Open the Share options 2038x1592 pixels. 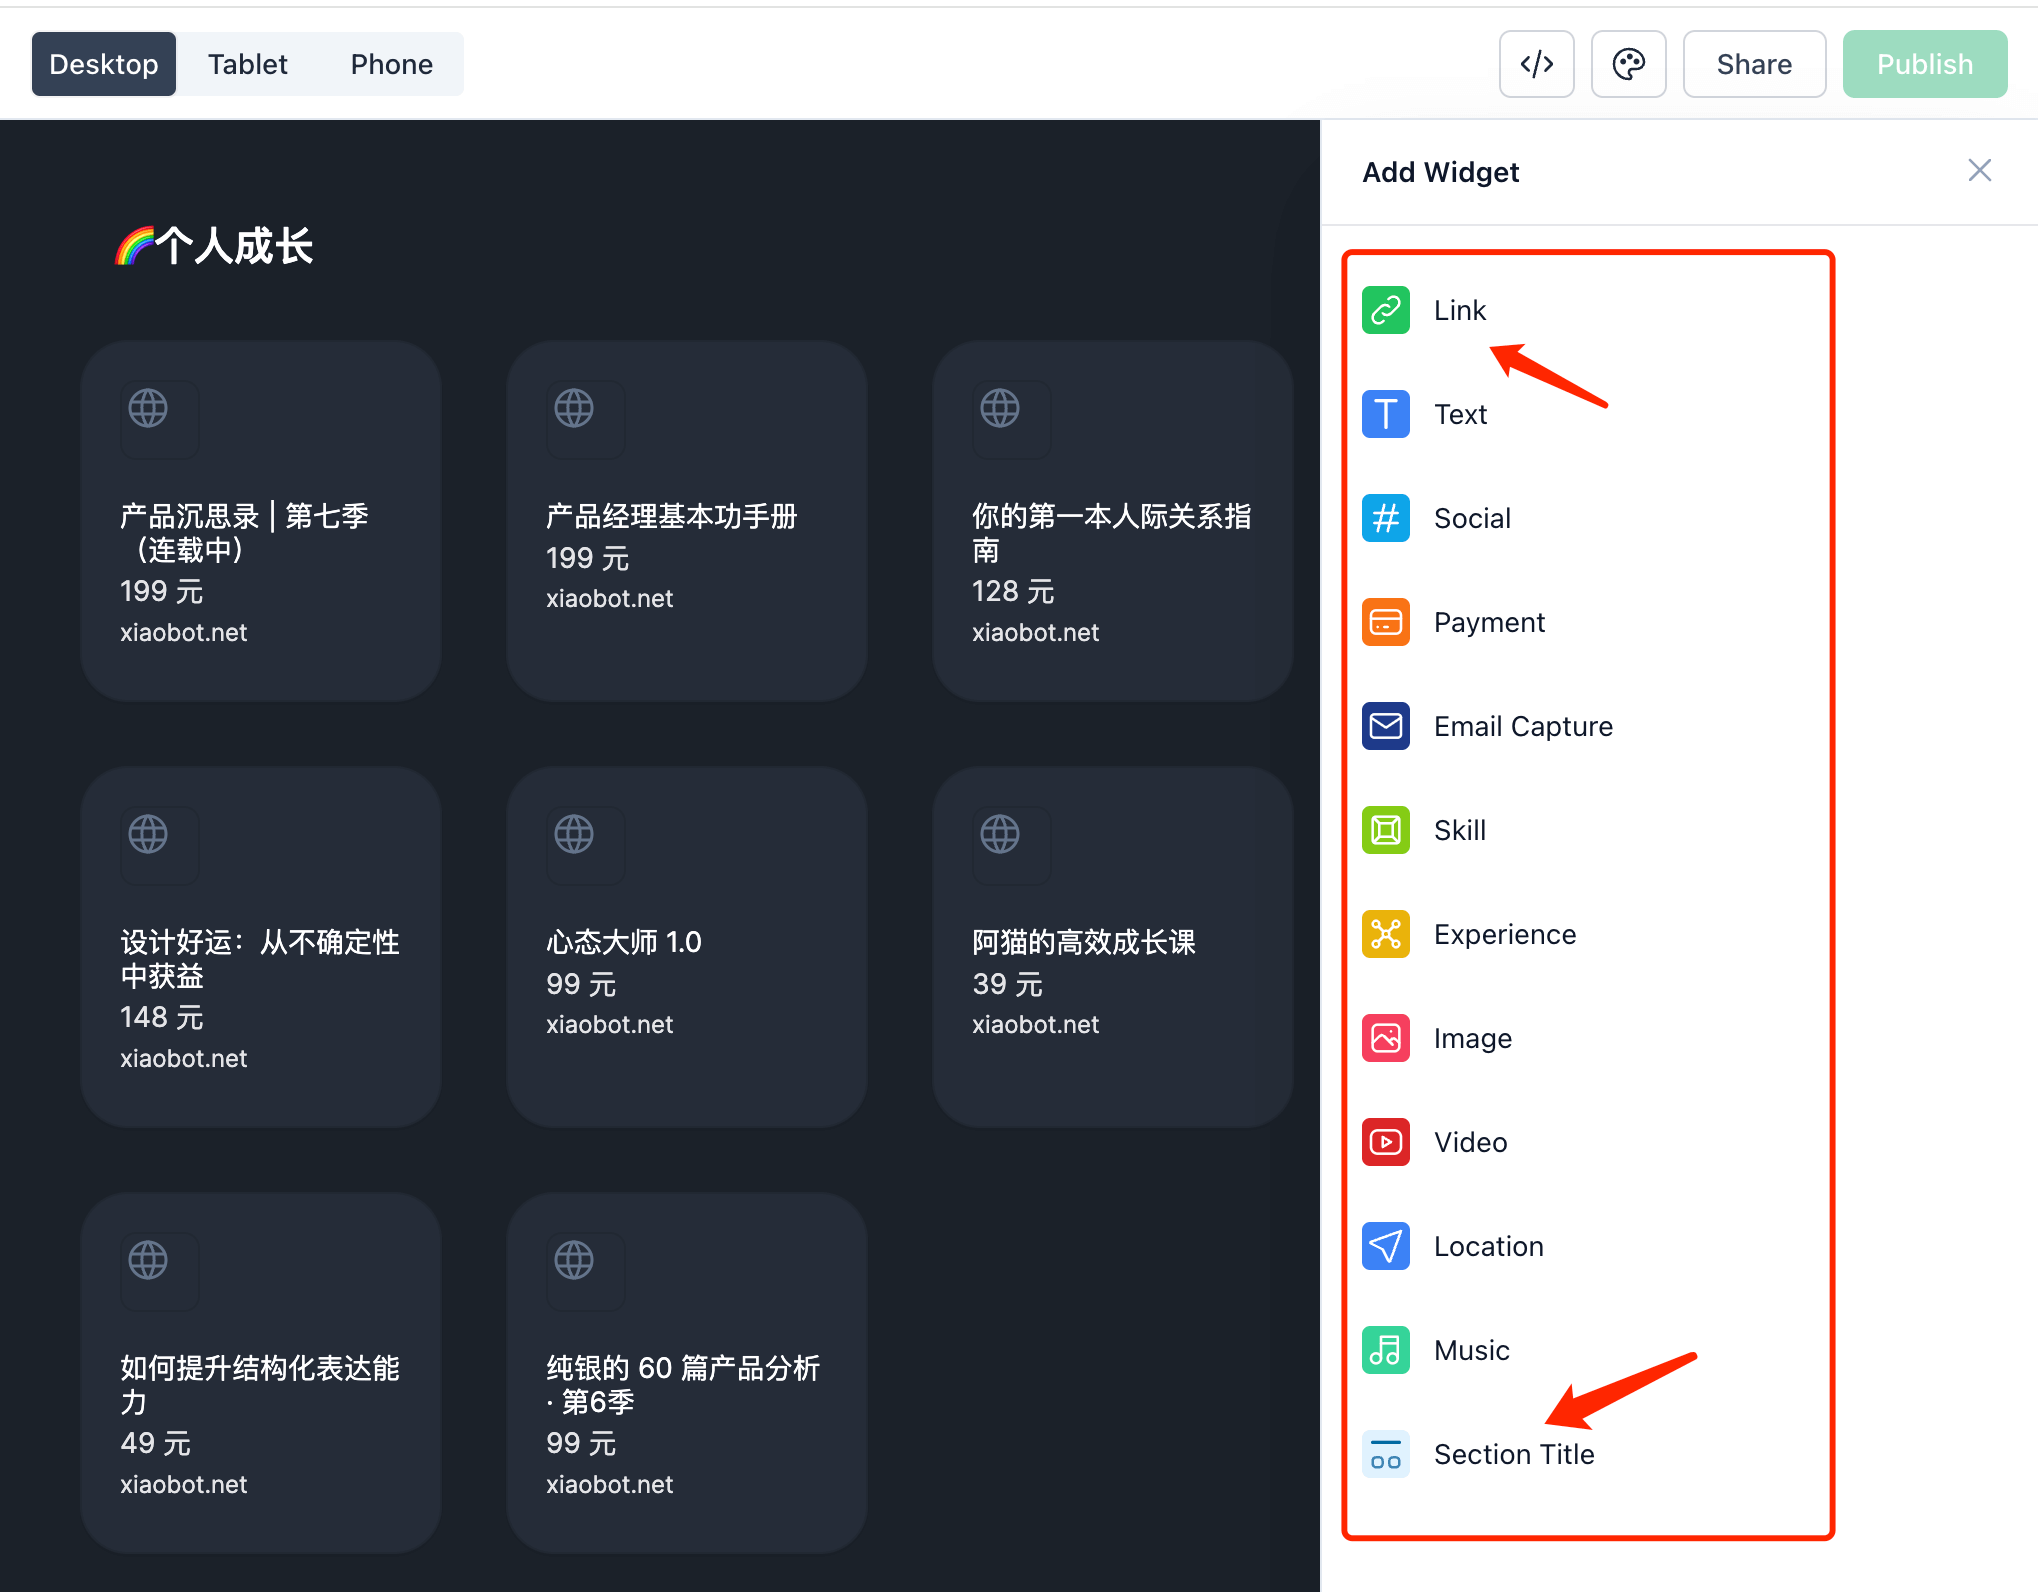1754,63
